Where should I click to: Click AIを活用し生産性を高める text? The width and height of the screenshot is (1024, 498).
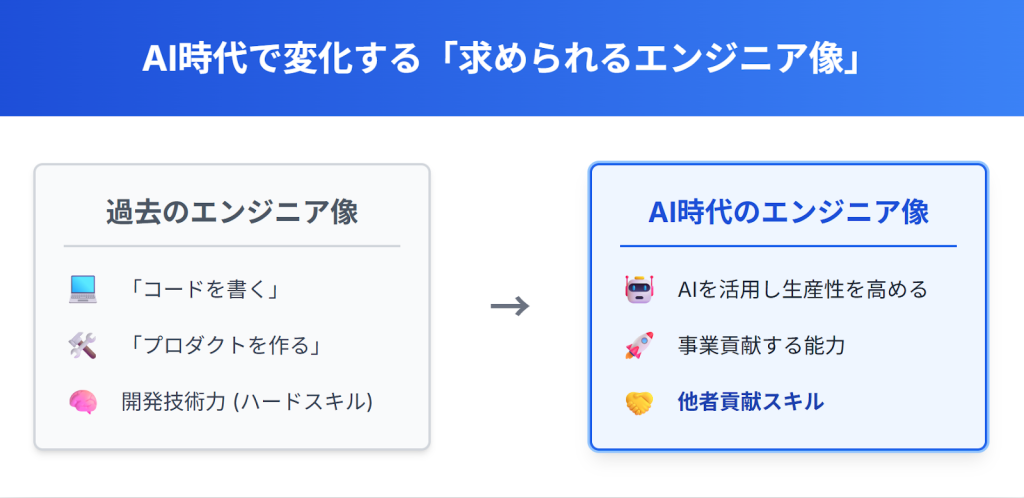[803, 290]
